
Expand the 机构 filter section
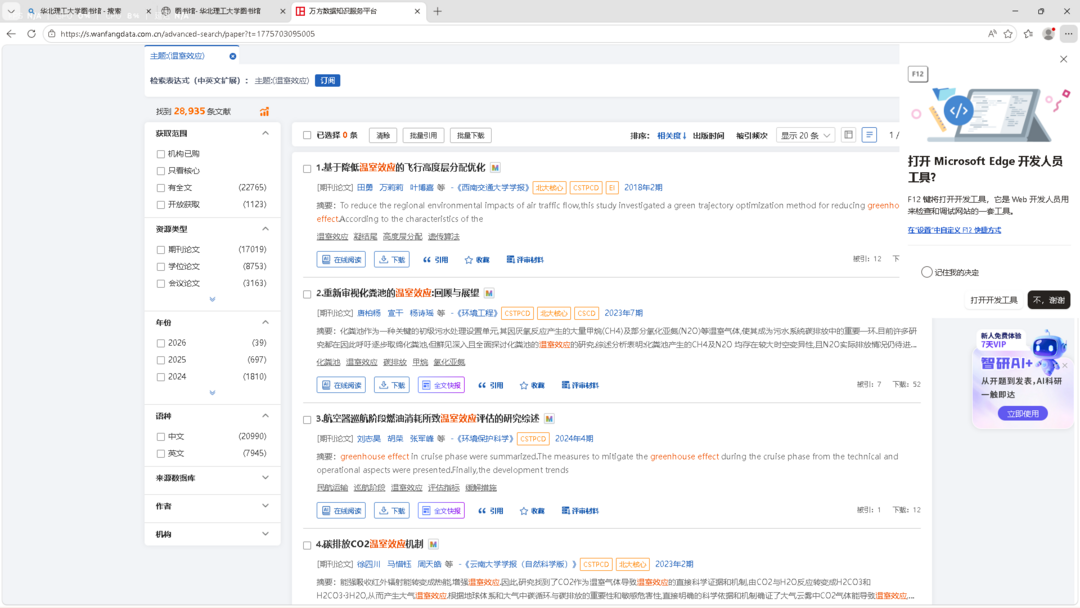tap(265, 534)
